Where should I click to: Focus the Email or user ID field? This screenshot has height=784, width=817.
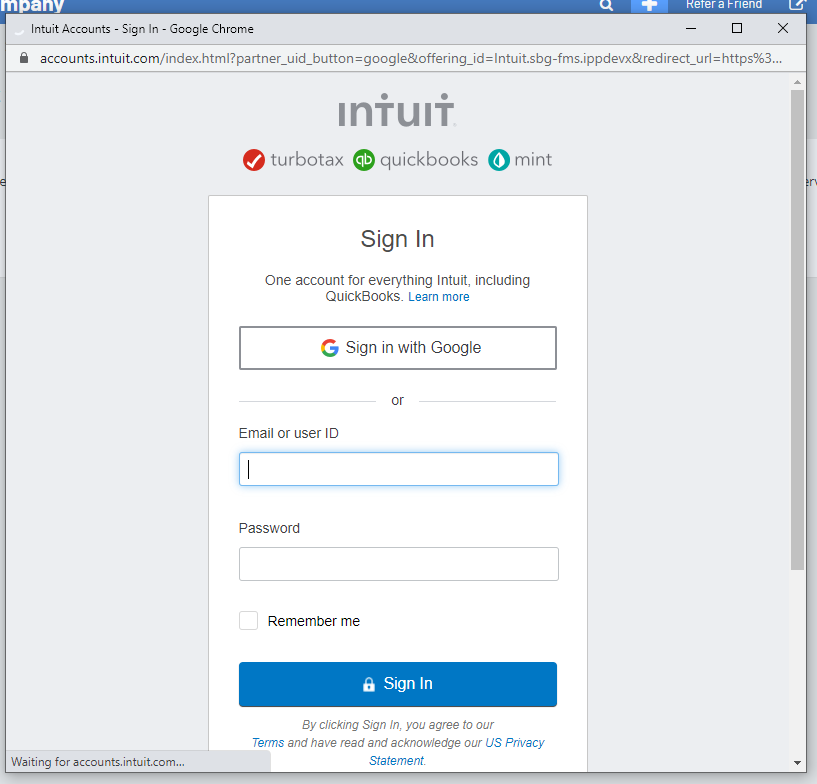click(x=399, y=469)
